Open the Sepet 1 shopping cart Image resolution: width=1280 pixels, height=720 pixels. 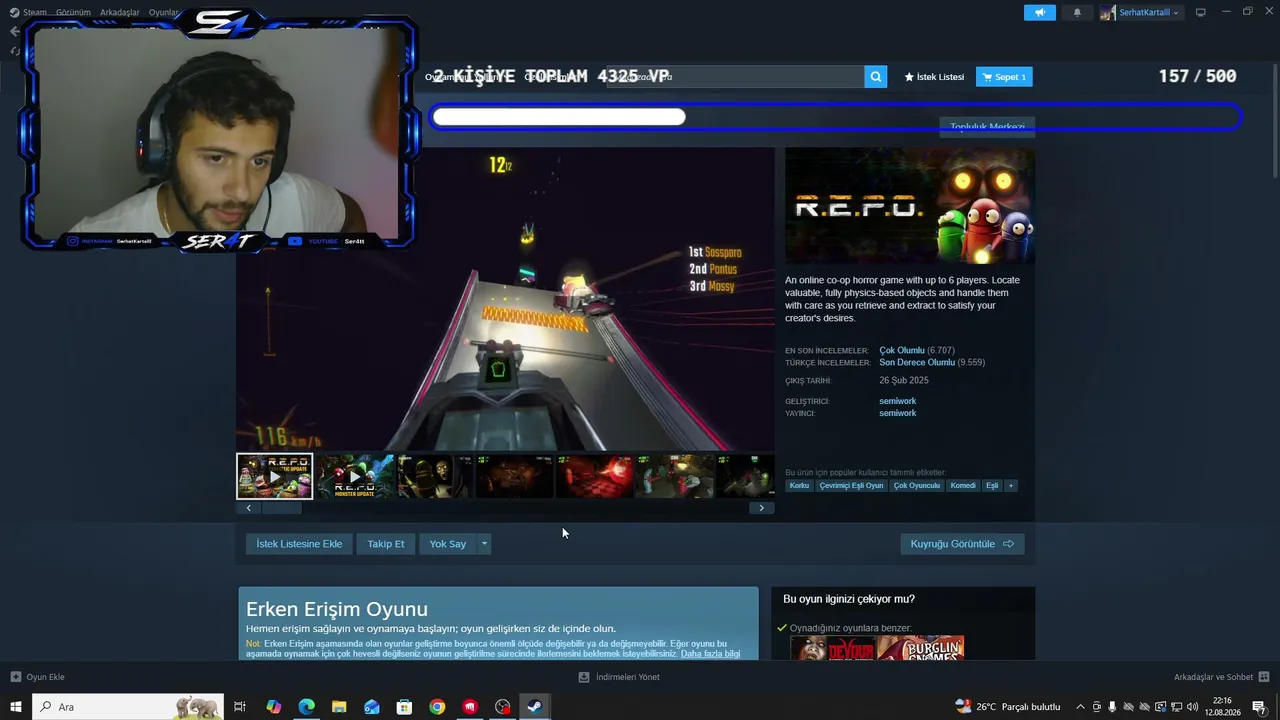(1004, 77)
